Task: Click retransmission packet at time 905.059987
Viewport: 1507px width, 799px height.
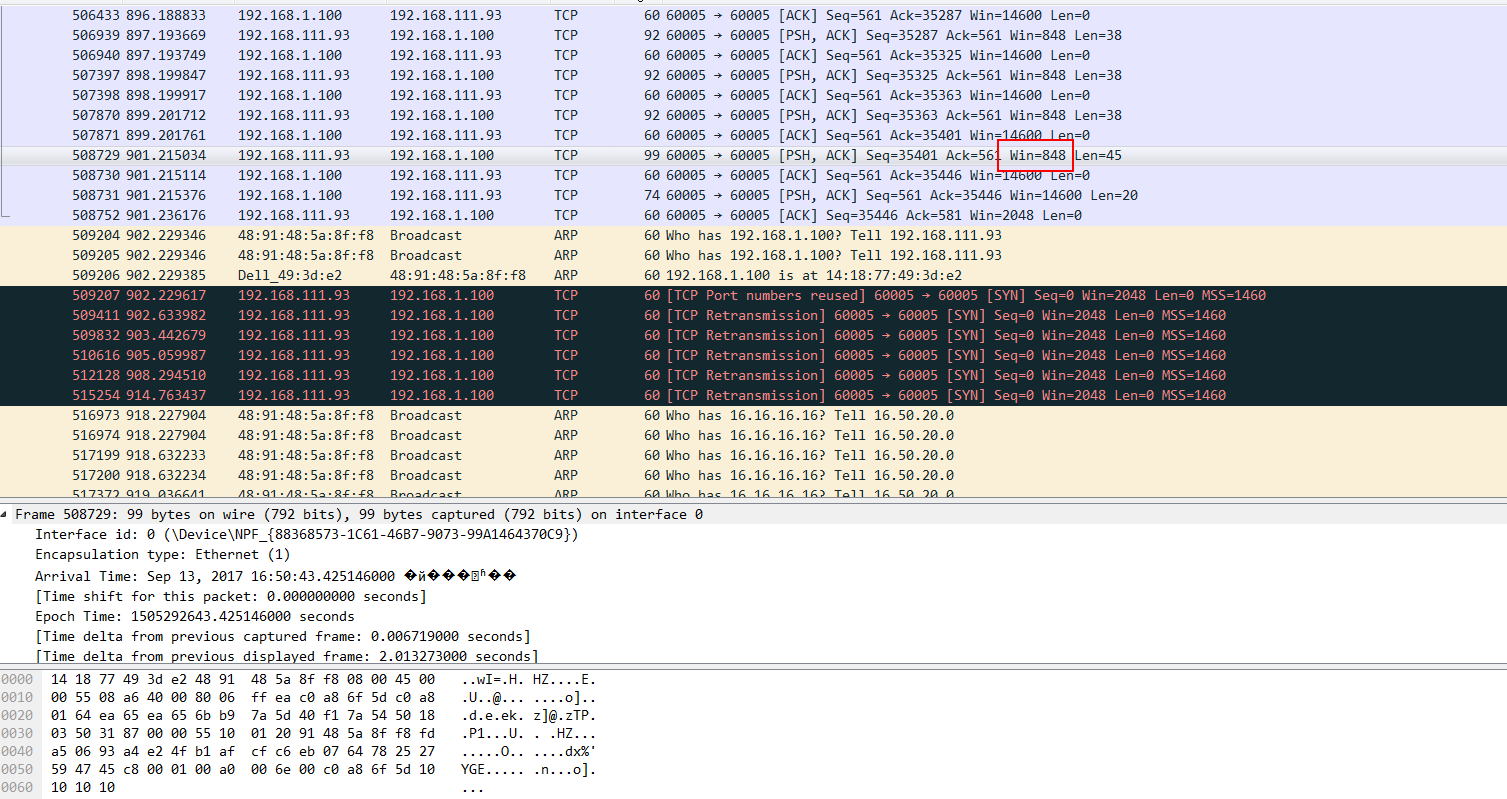Action: point(753,355)
